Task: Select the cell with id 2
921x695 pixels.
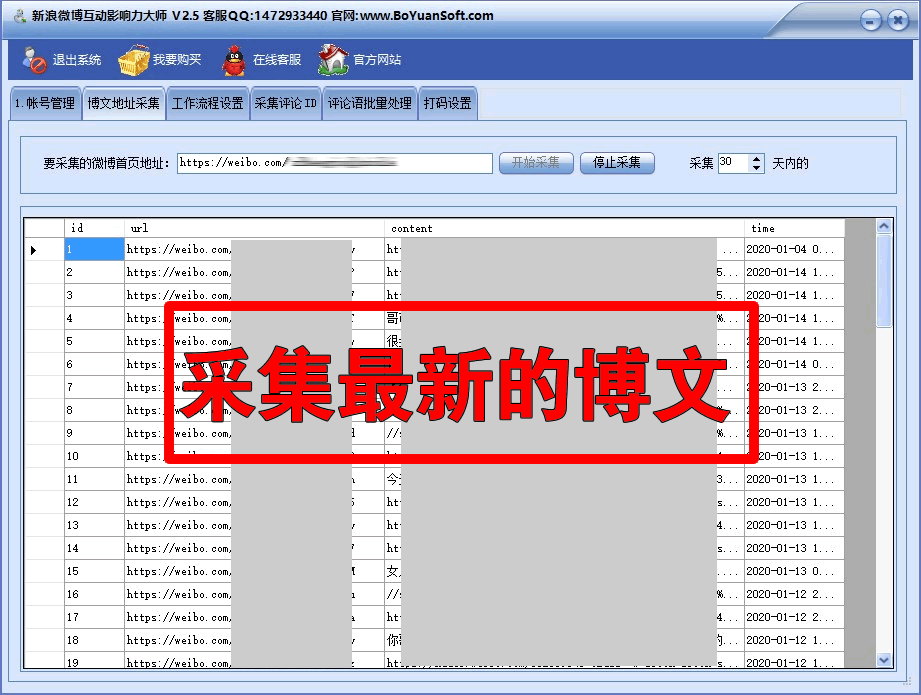Action: (x=94, y=273)
